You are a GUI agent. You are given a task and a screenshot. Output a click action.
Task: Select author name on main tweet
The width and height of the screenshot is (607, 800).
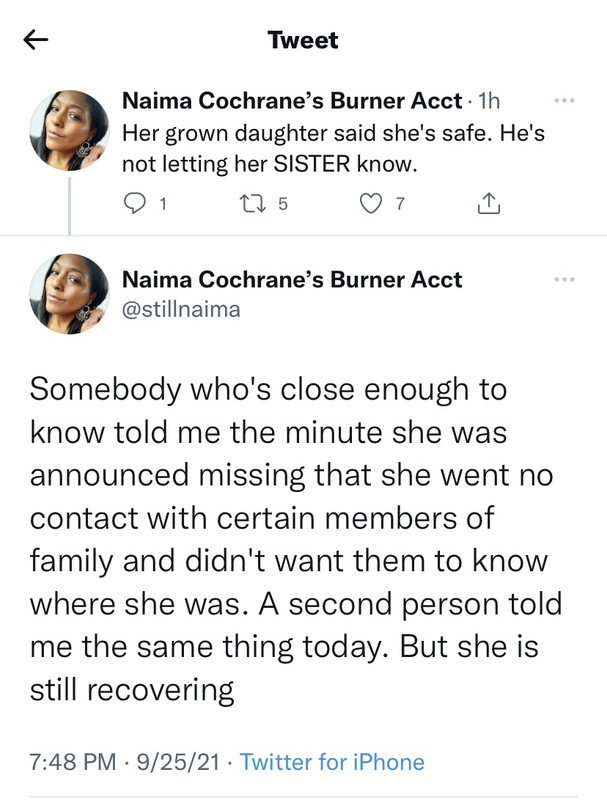292,280
